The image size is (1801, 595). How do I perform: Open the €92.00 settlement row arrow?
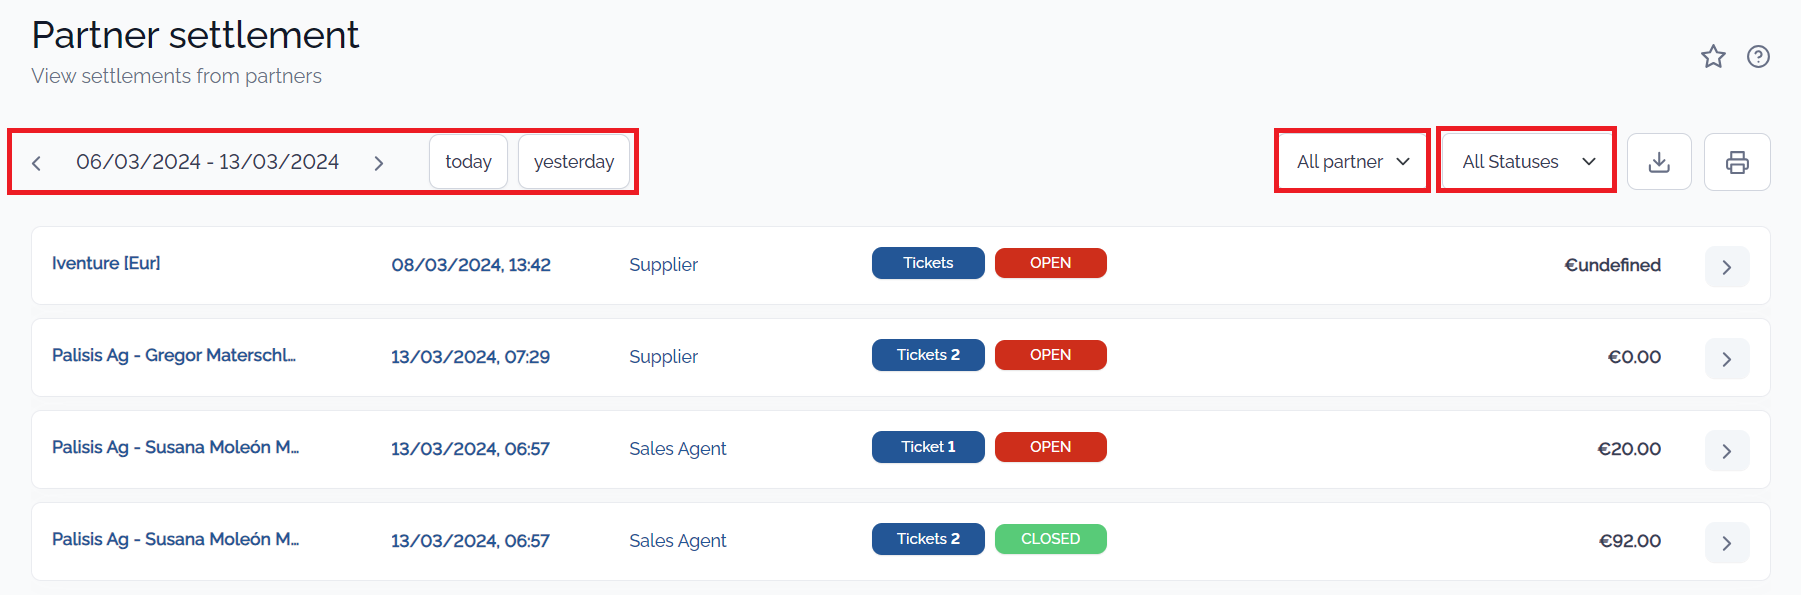(1727, 543)
